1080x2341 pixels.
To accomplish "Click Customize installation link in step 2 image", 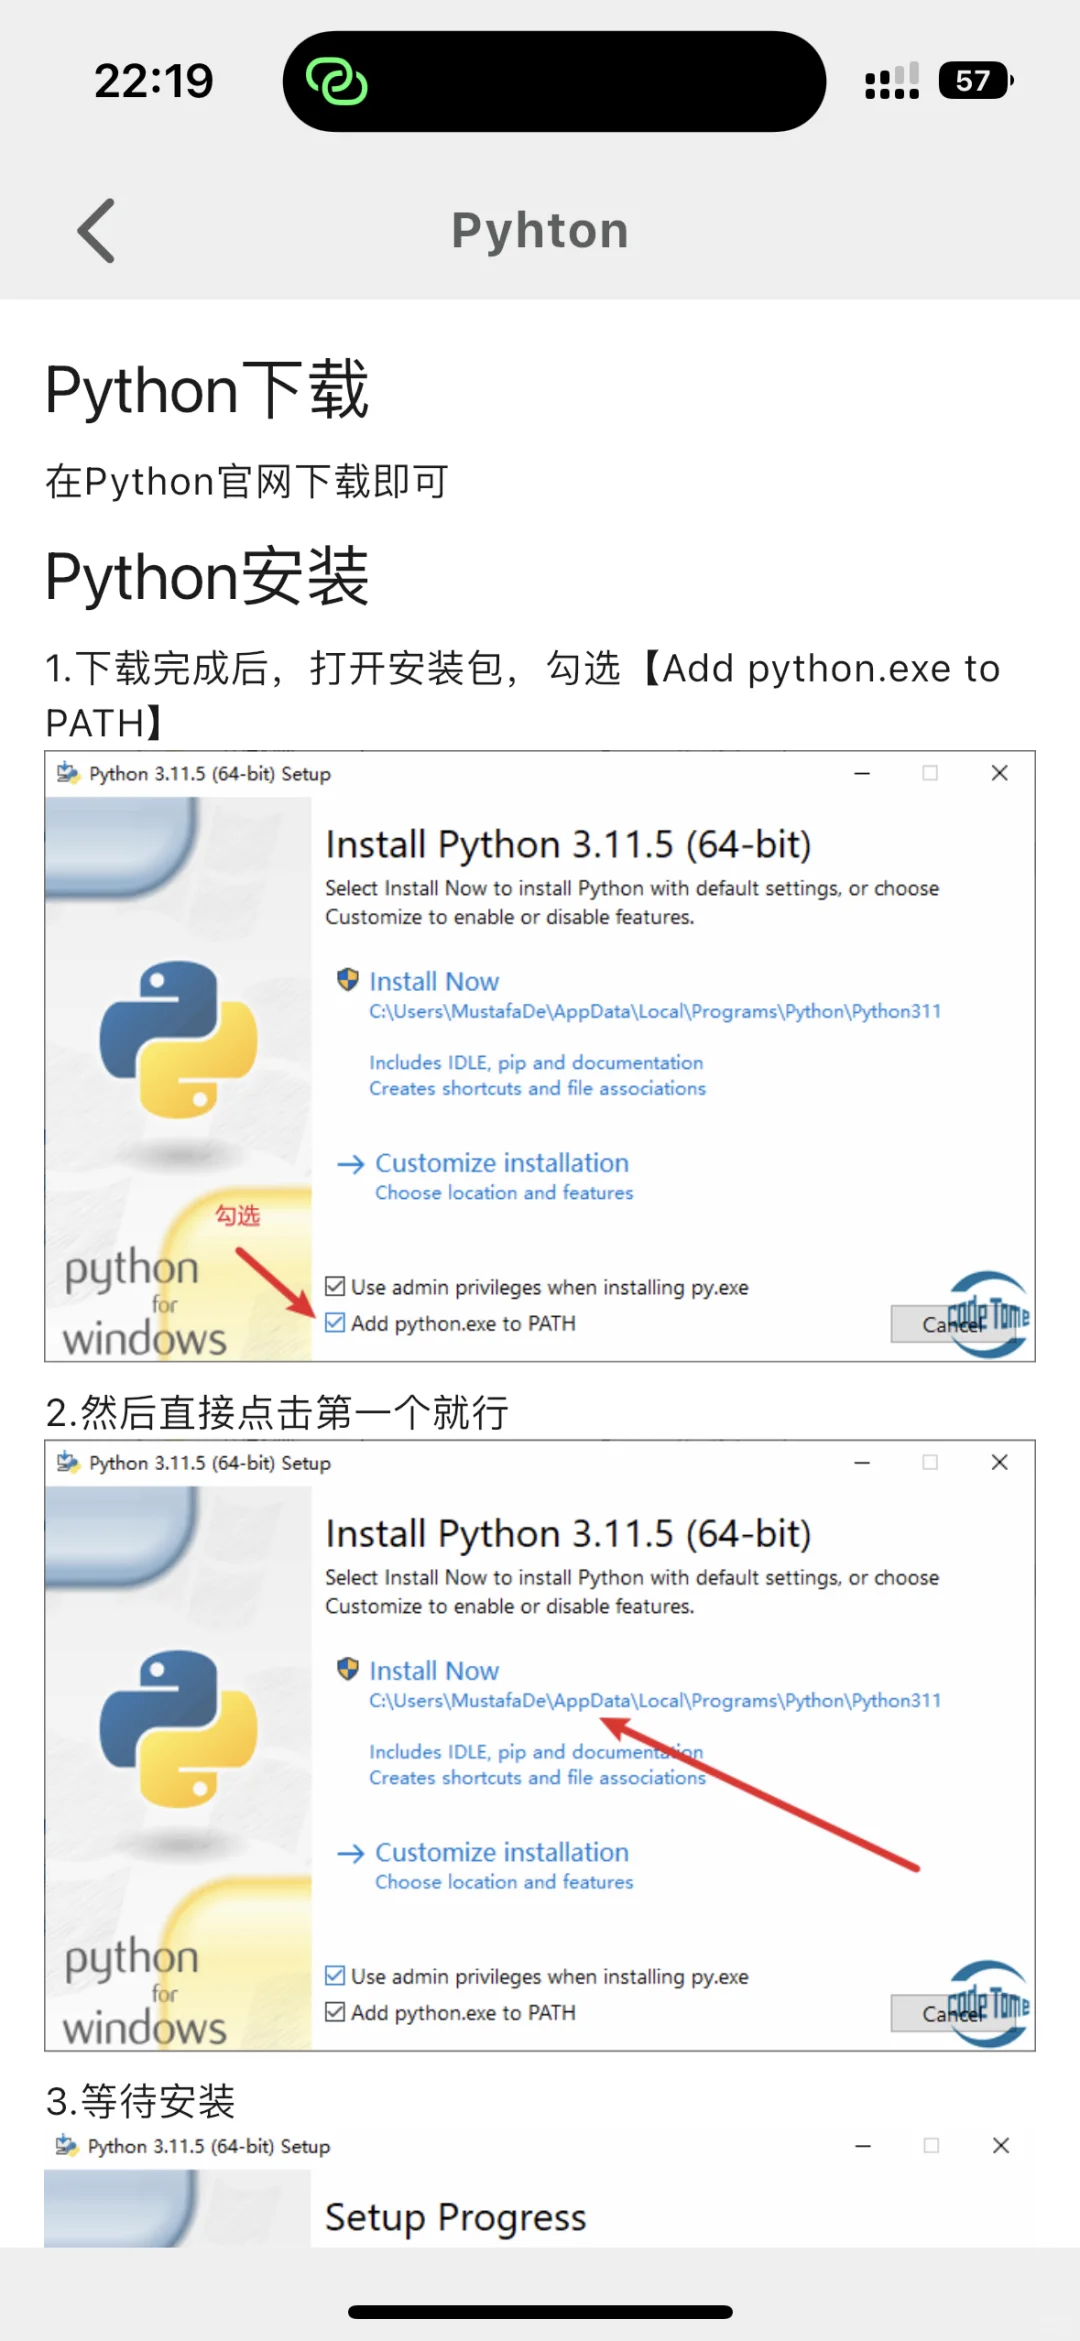I will point(502,1852).
